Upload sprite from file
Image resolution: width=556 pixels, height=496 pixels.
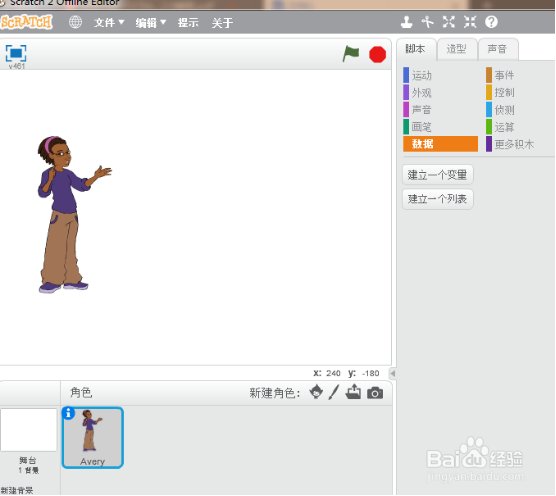pos(353,392)
